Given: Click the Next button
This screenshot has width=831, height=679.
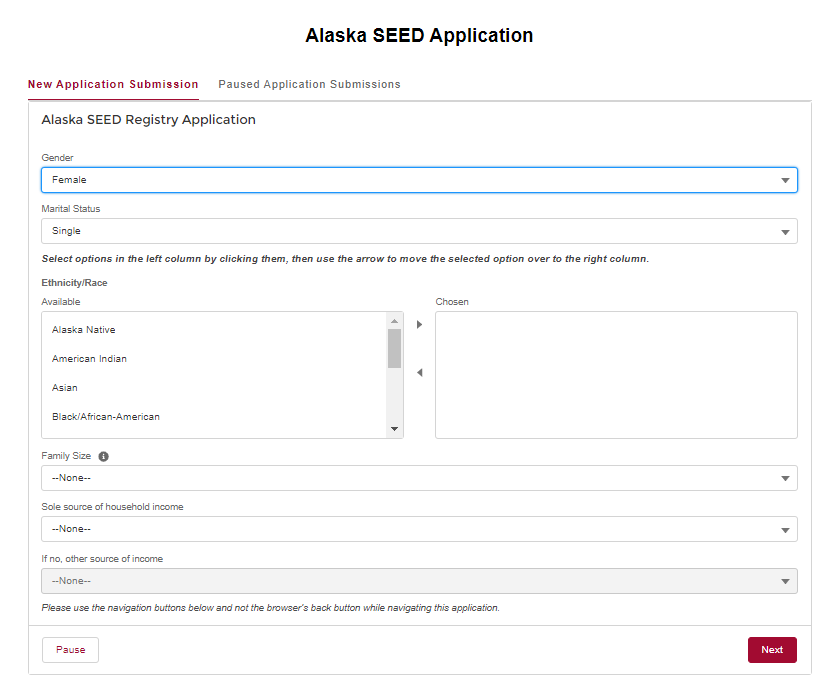Looking at the screenshot, I should [772, 650].
